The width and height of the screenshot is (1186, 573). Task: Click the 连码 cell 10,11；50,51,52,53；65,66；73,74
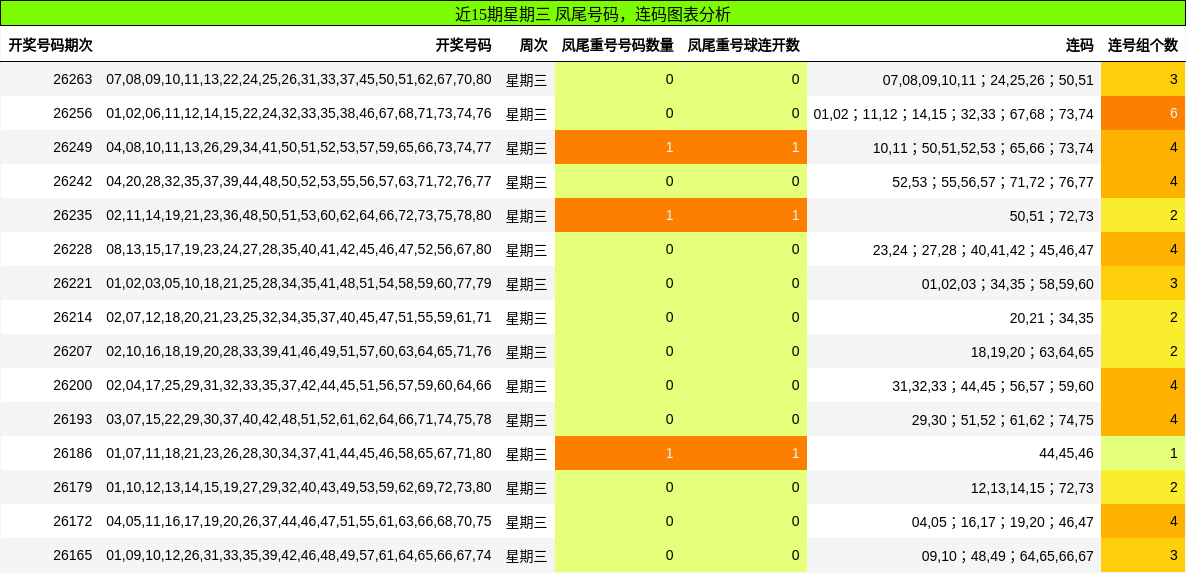983,148
